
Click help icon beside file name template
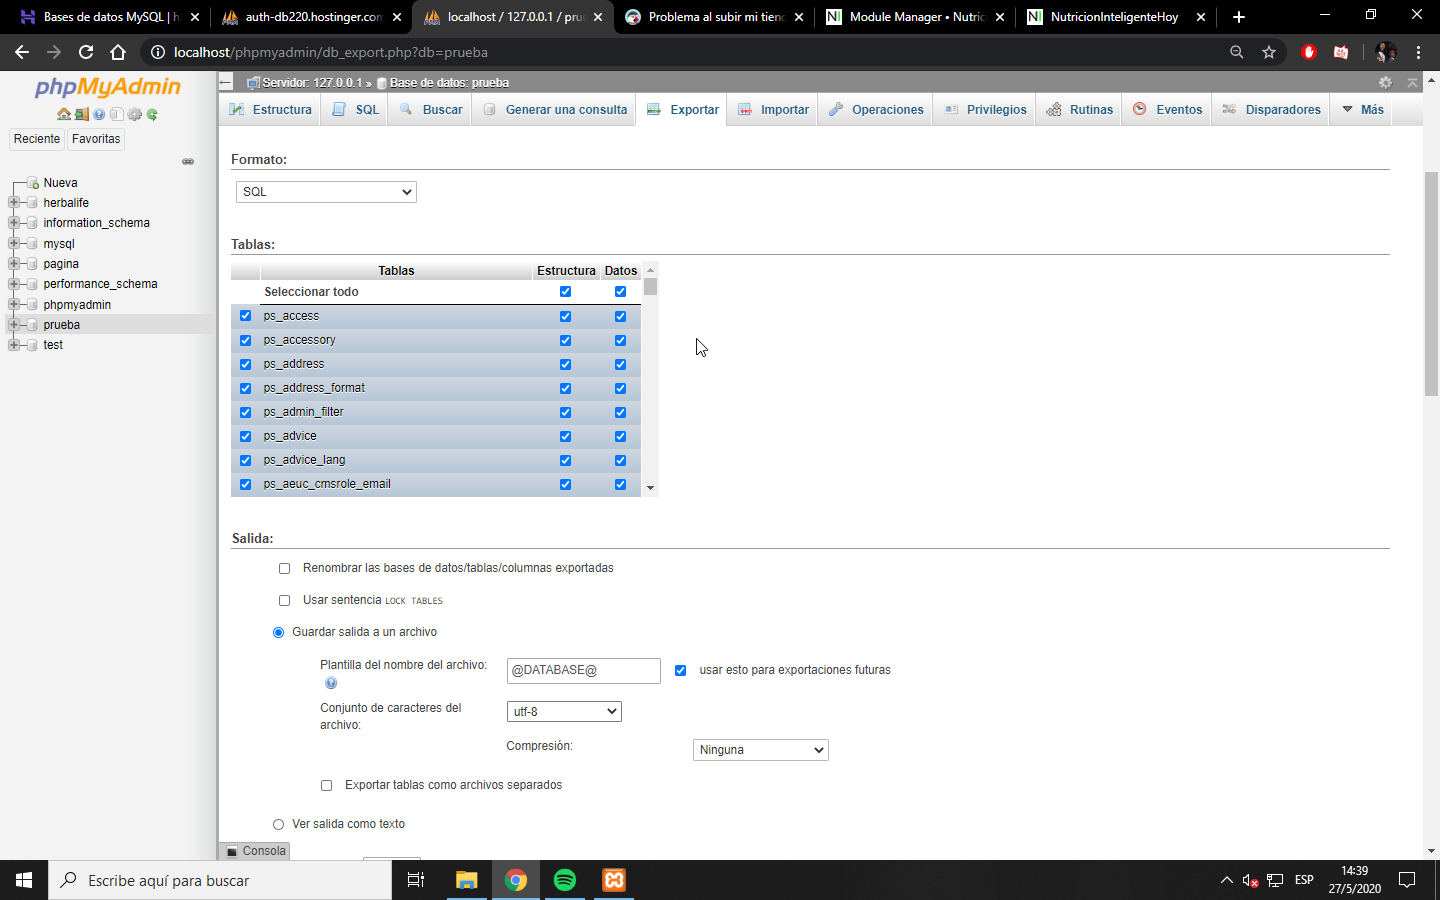[x=331, y=683]
